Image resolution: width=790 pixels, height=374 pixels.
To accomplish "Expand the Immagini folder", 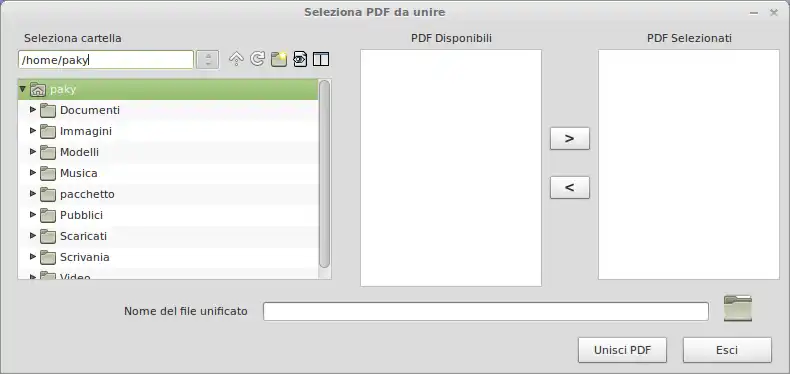I will click(x=33, y=131).
